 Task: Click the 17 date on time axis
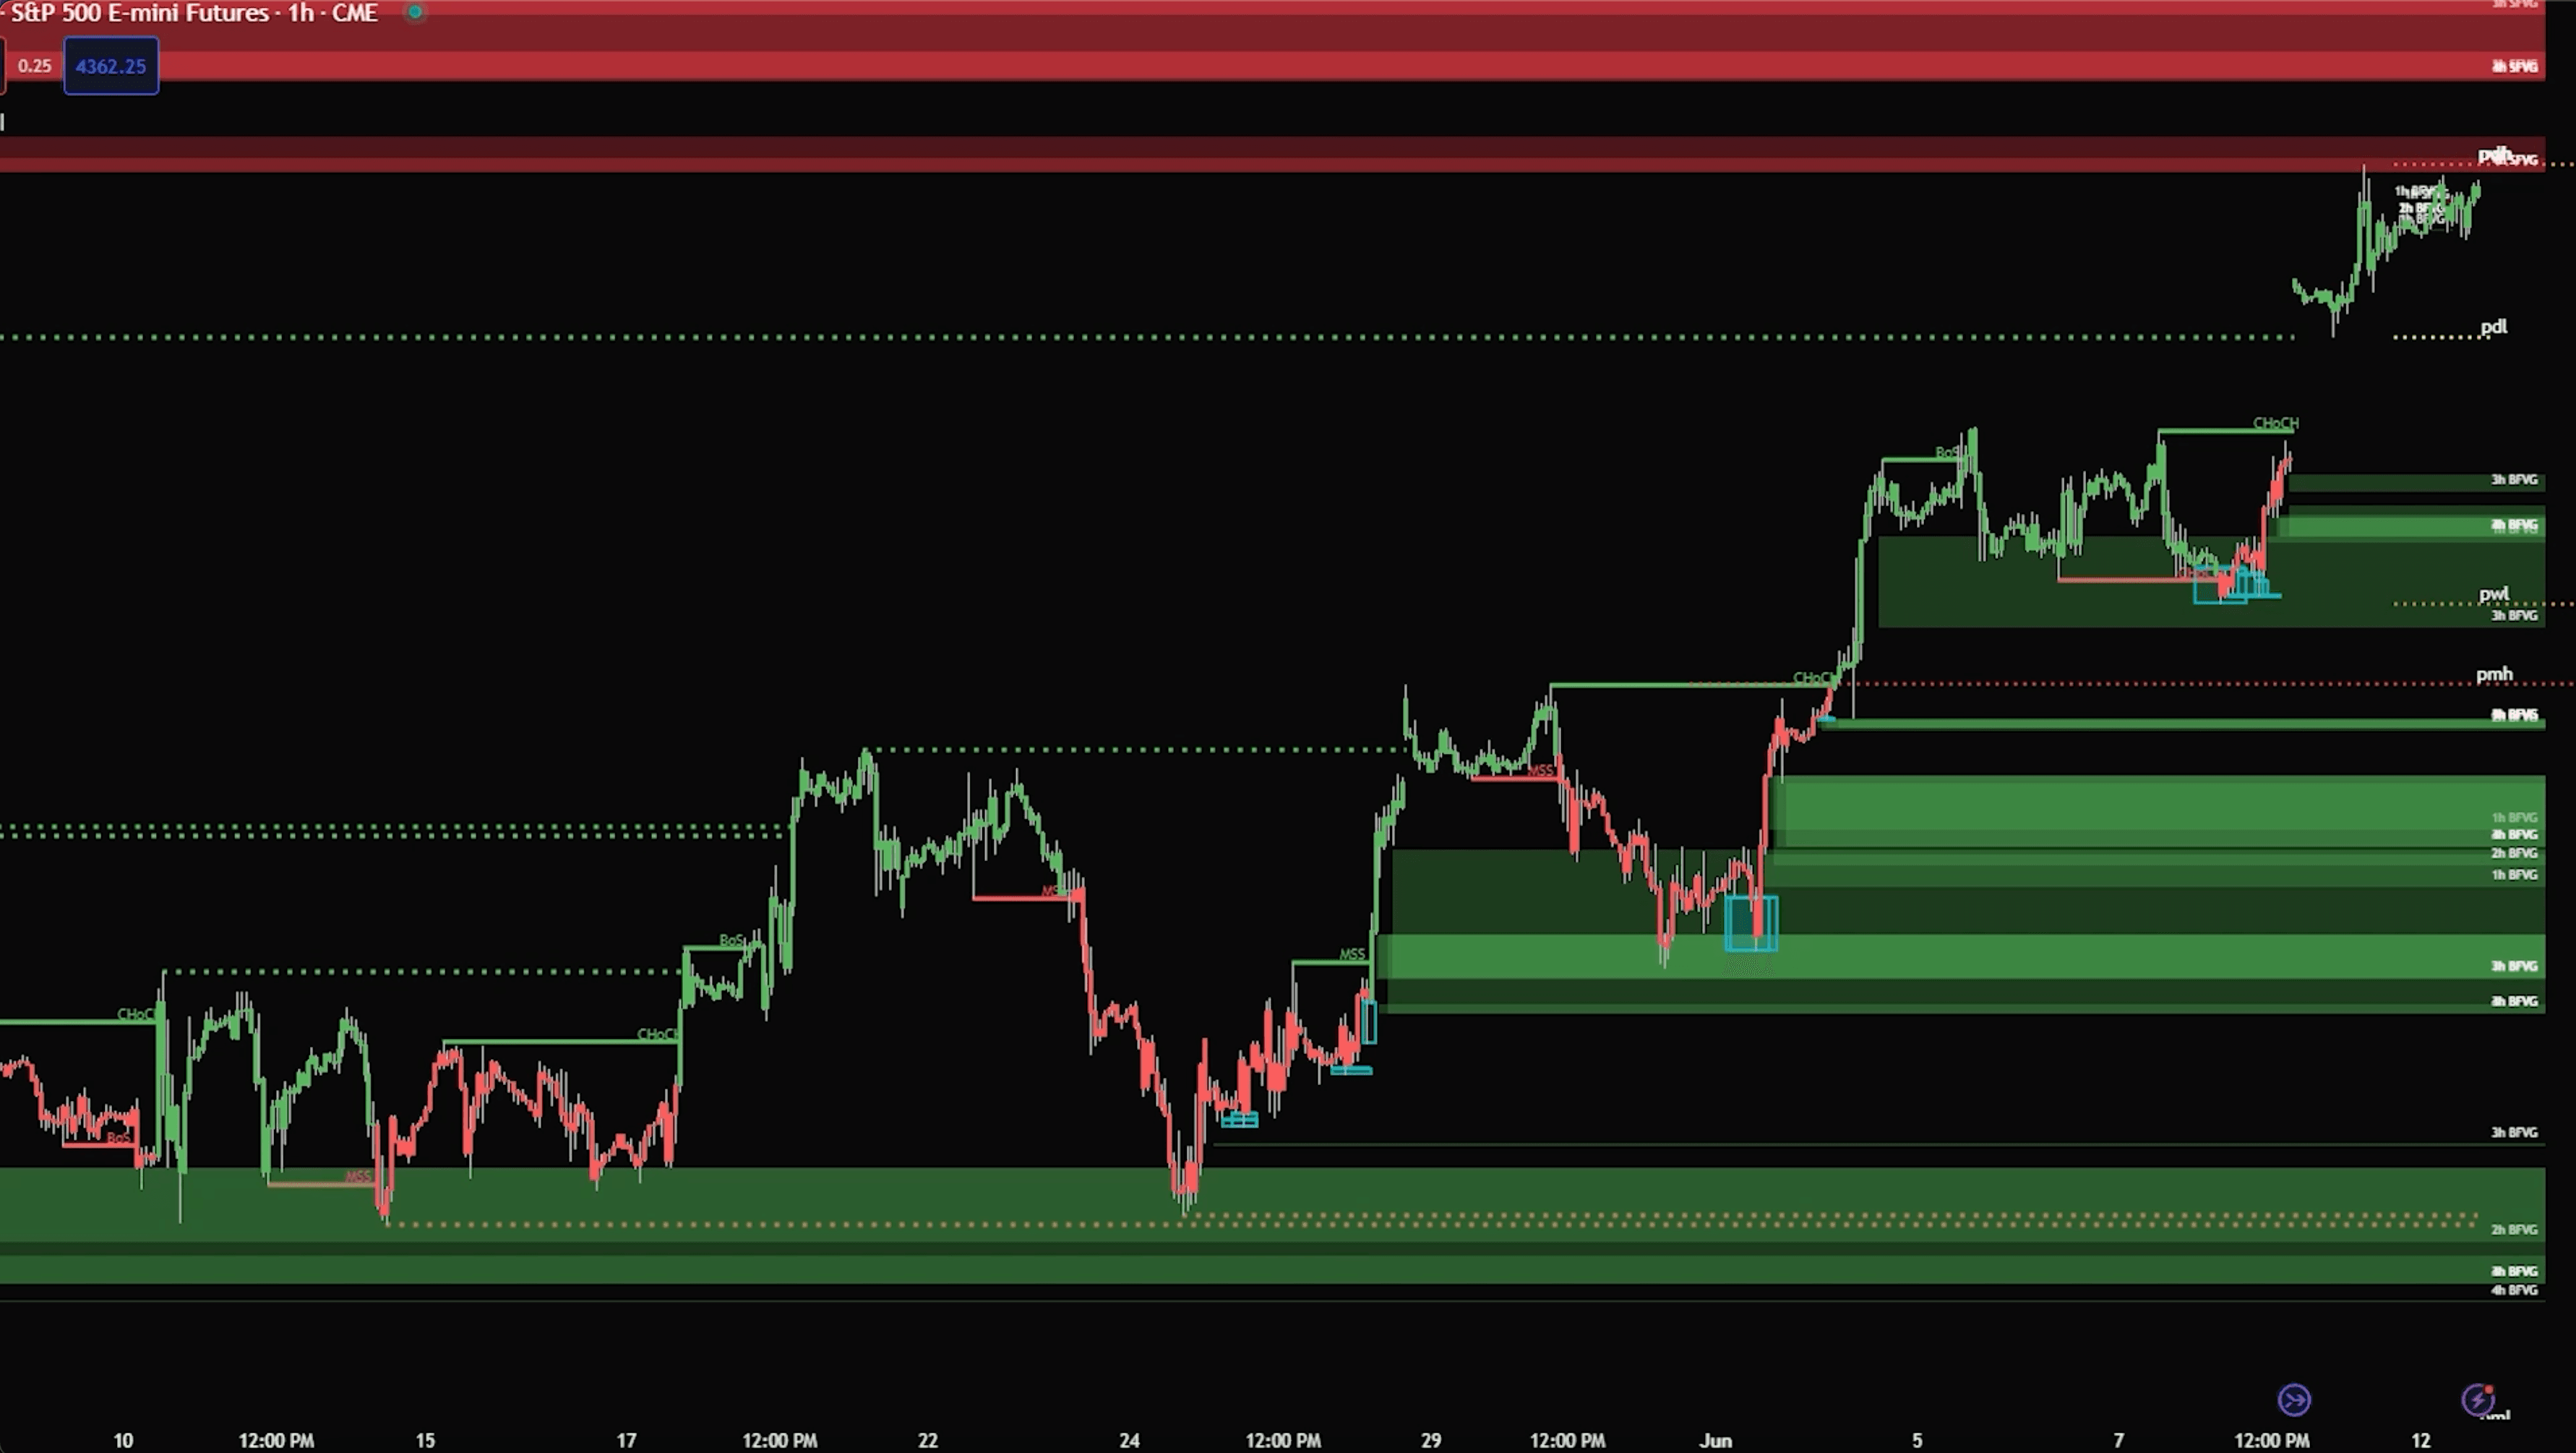coord(626,1440)
